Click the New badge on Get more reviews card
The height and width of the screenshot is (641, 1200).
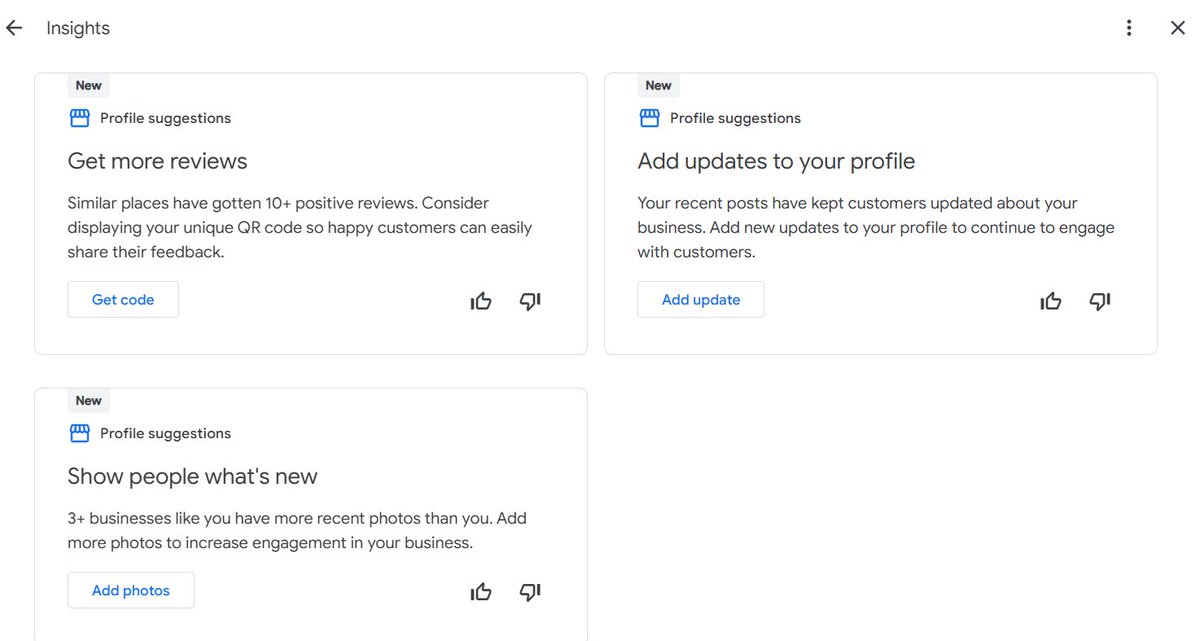tap(89, 86)
